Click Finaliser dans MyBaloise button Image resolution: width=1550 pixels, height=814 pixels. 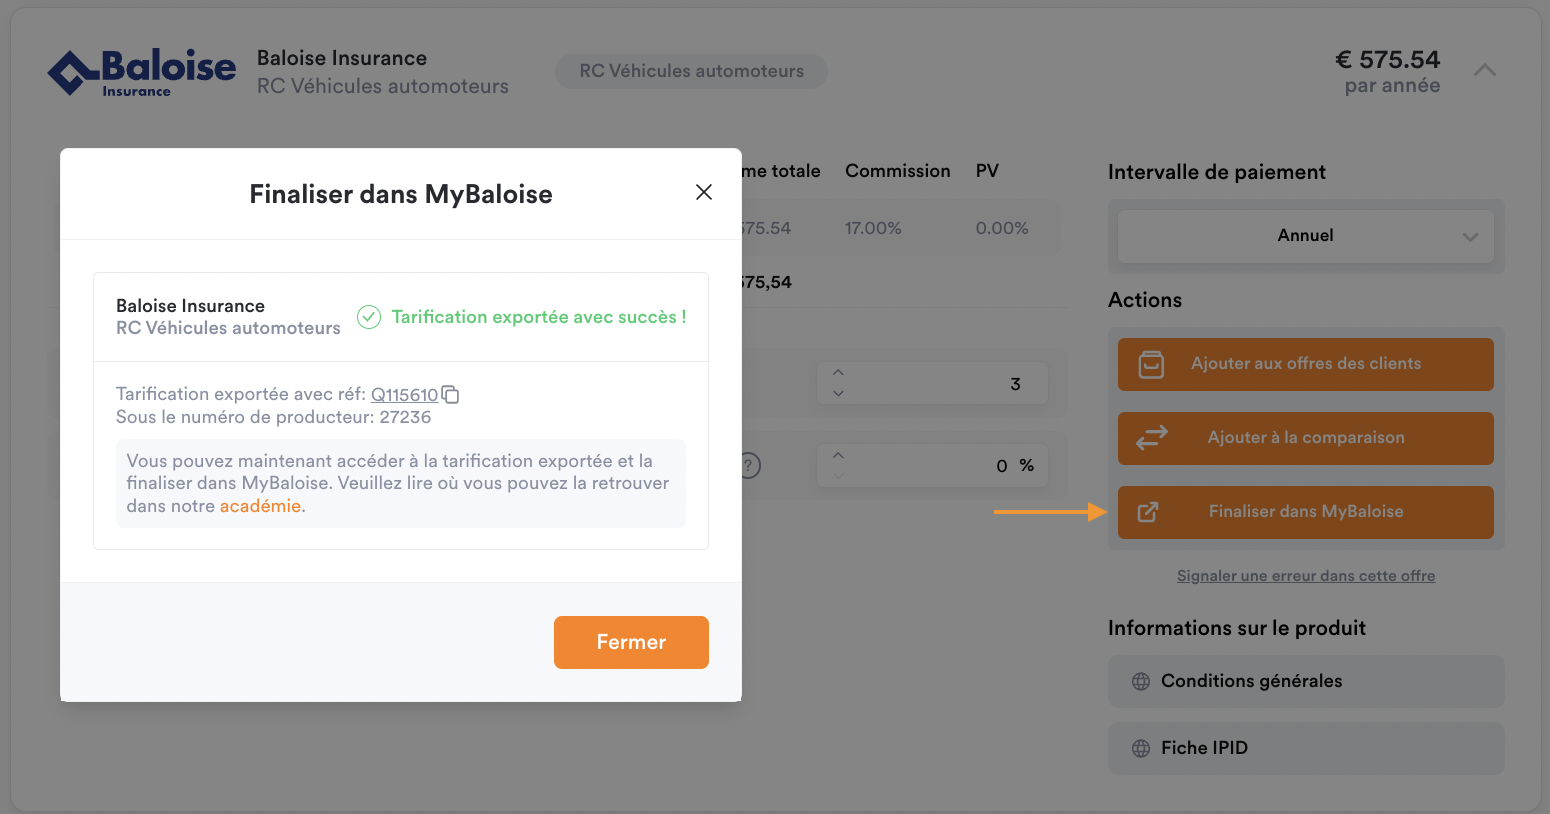(1305, 512)
